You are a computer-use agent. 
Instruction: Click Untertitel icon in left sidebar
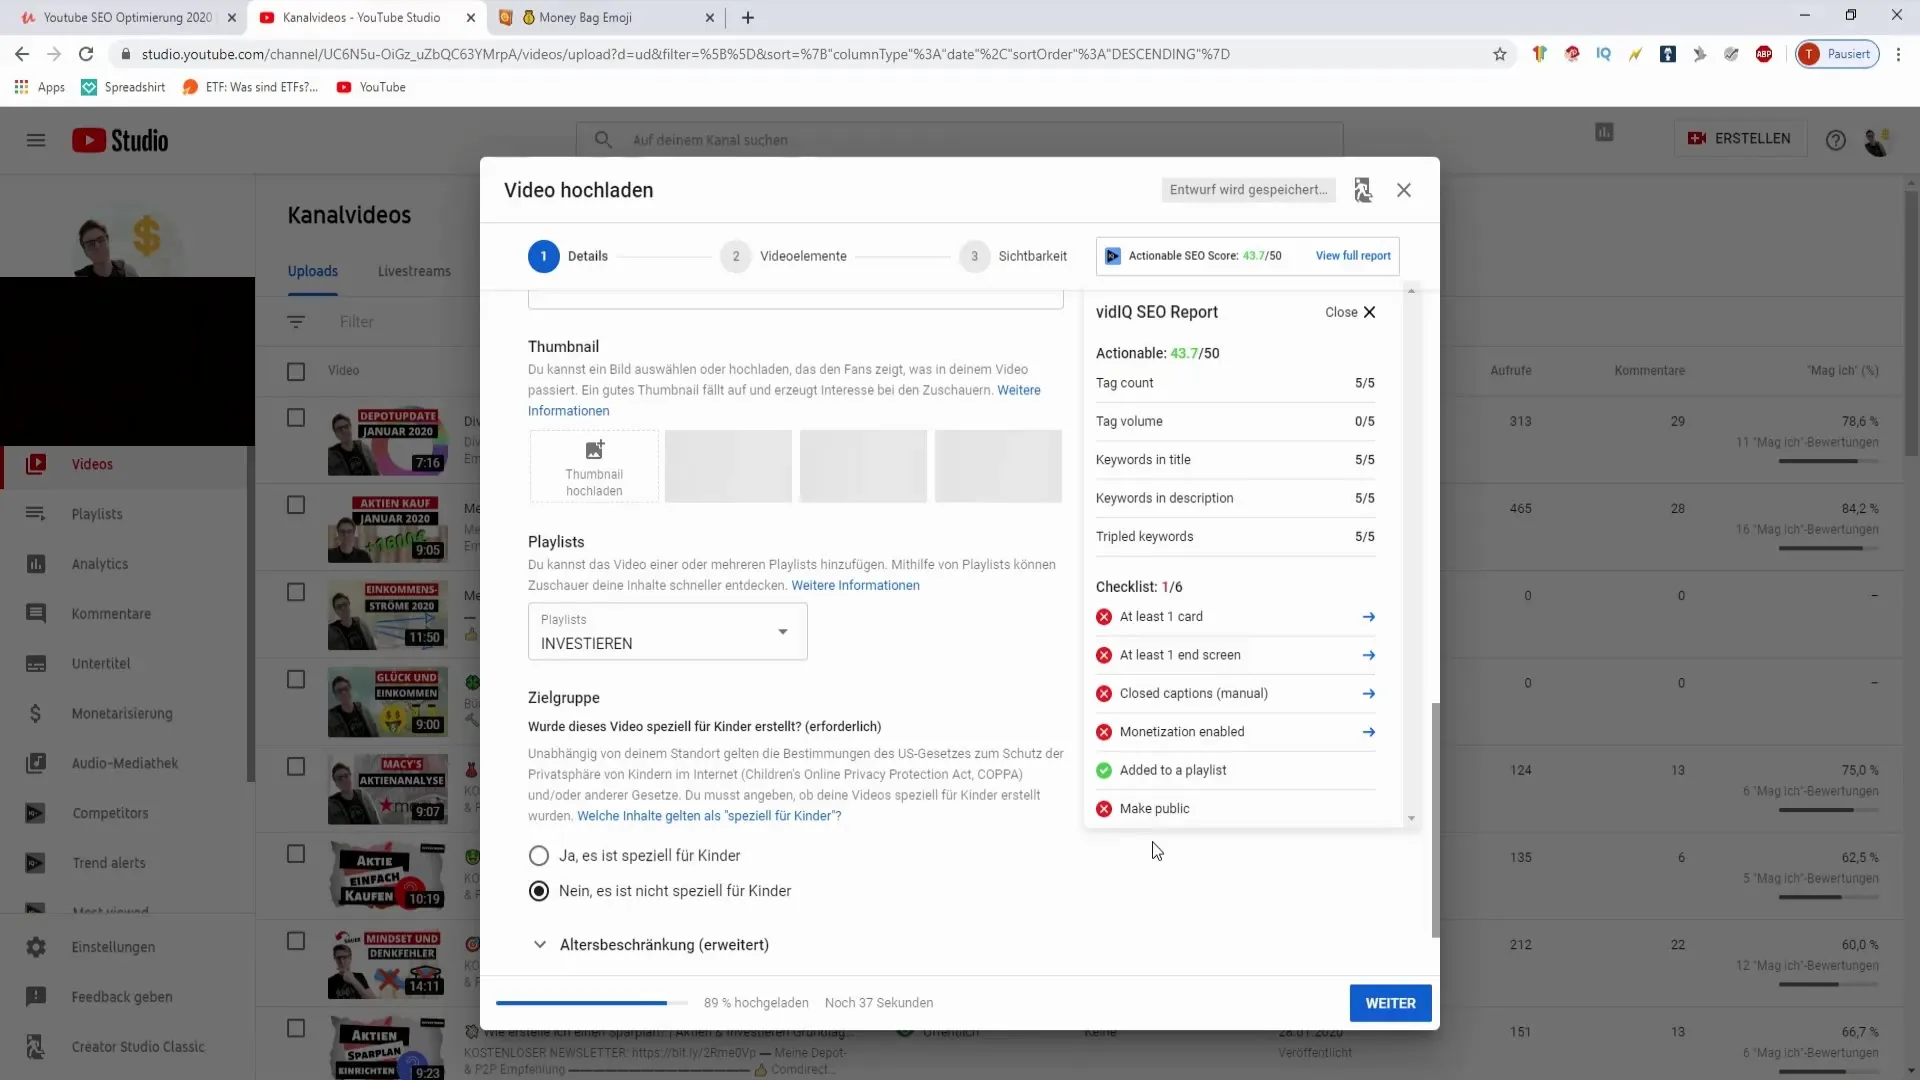(36, 664)
